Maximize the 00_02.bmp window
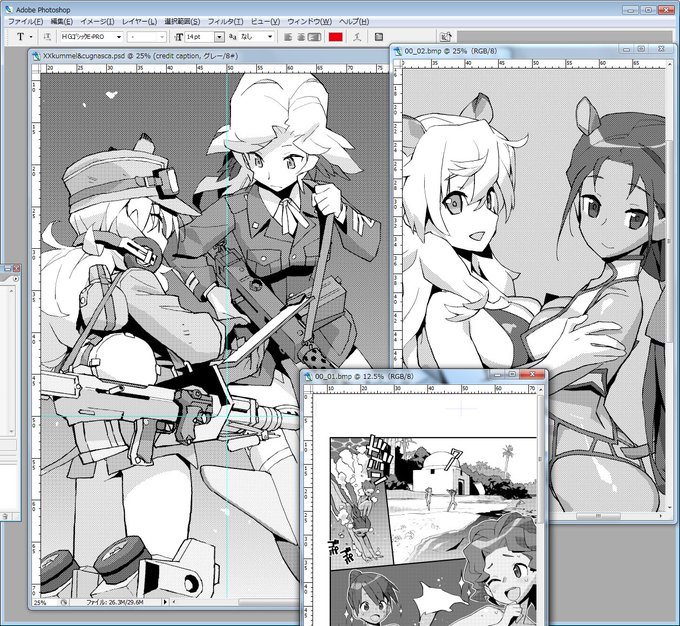Image resolution: width=680 pixels, height=626 pixels. tap(641, 49)
